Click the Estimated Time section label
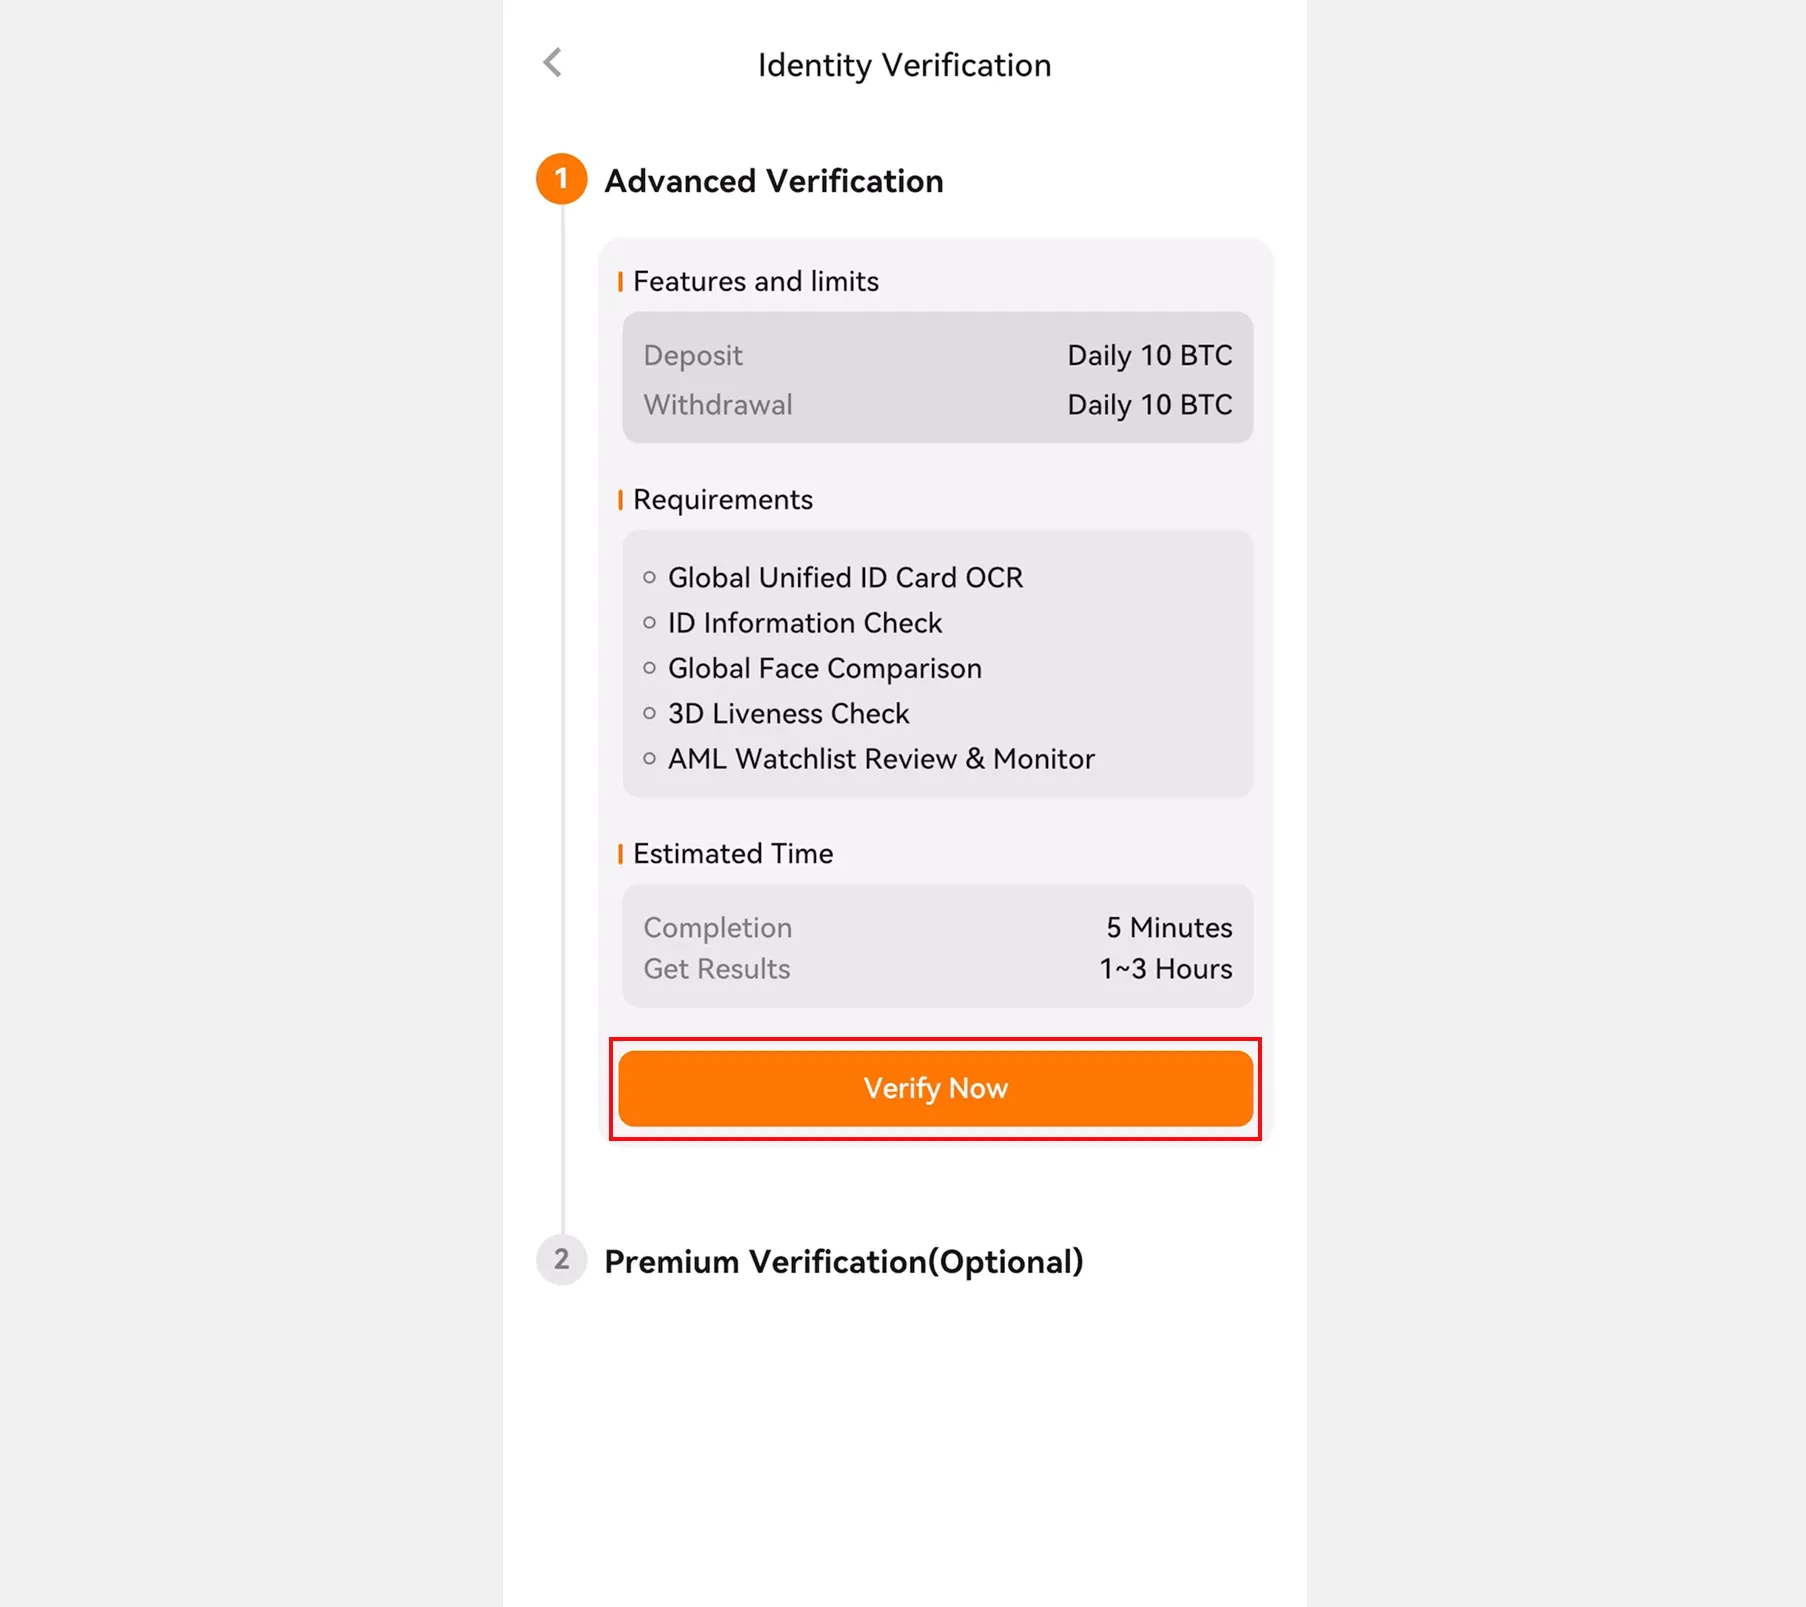 [732, 853]
